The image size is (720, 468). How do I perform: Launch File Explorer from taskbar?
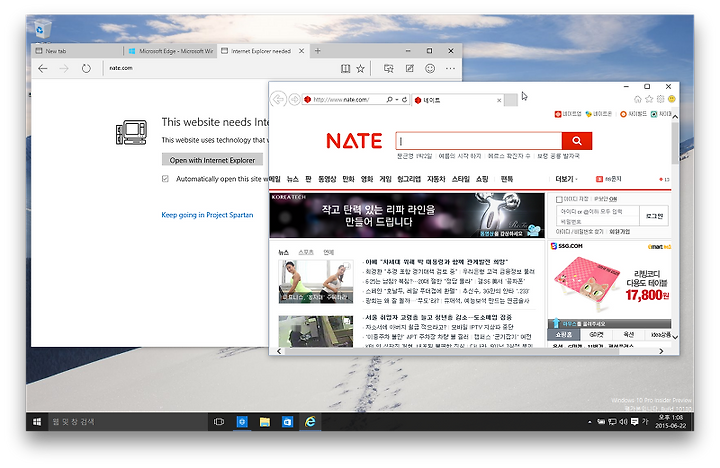click(x=265, y=422)
